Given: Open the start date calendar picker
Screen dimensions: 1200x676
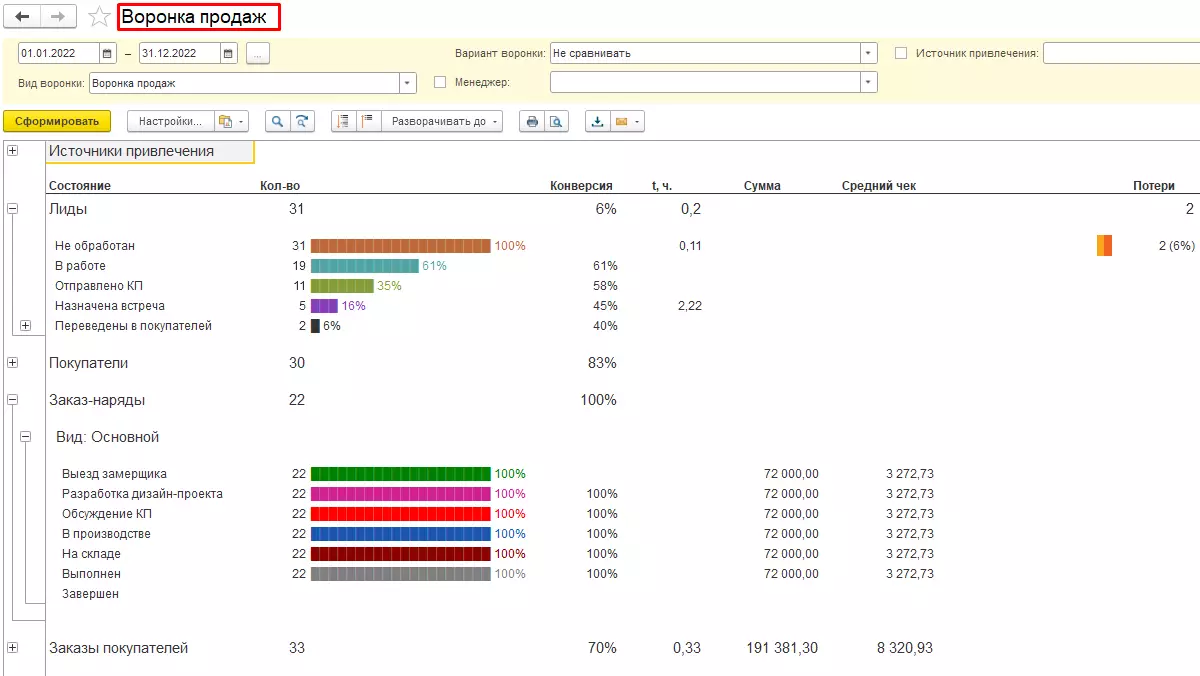Looking at the screenshot, I should [108, 54].
